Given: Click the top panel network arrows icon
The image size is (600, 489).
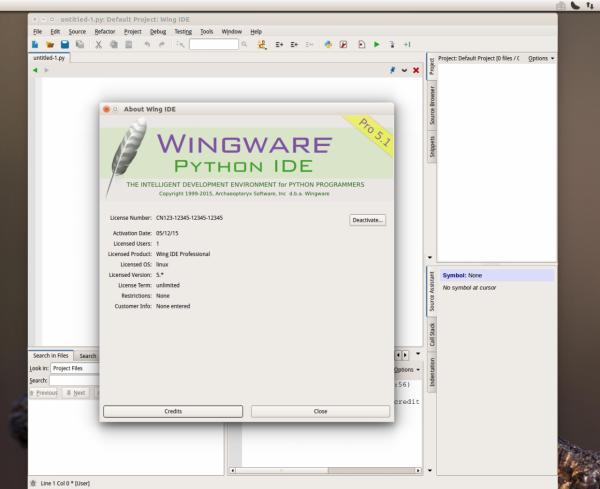Looking at the screenshot, I should click(x=590, y=5).
